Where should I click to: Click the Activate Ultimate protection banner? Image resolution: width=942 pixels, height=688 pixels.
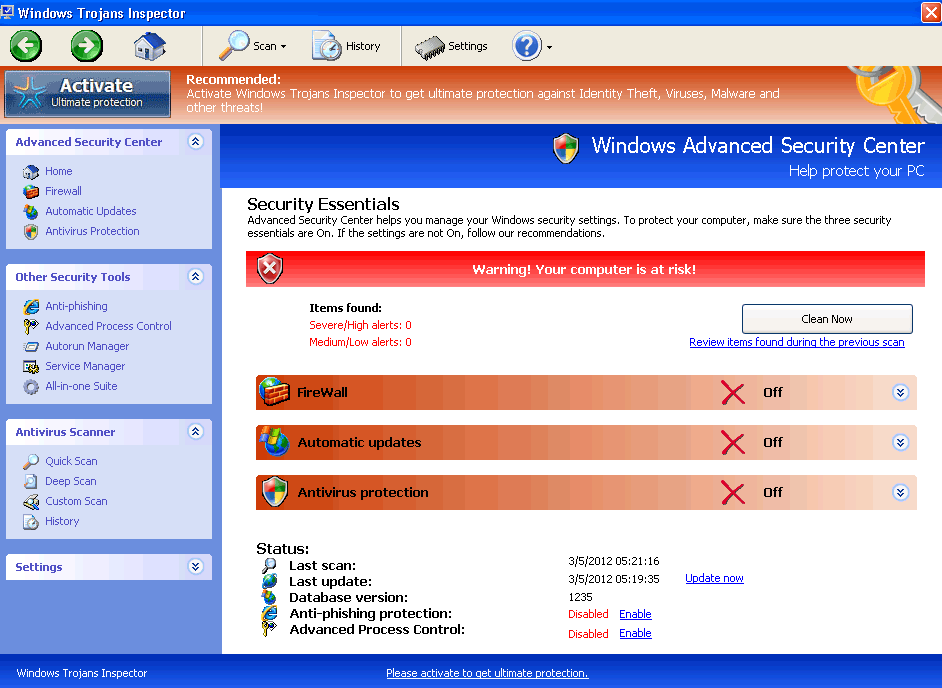coord(88,93)
